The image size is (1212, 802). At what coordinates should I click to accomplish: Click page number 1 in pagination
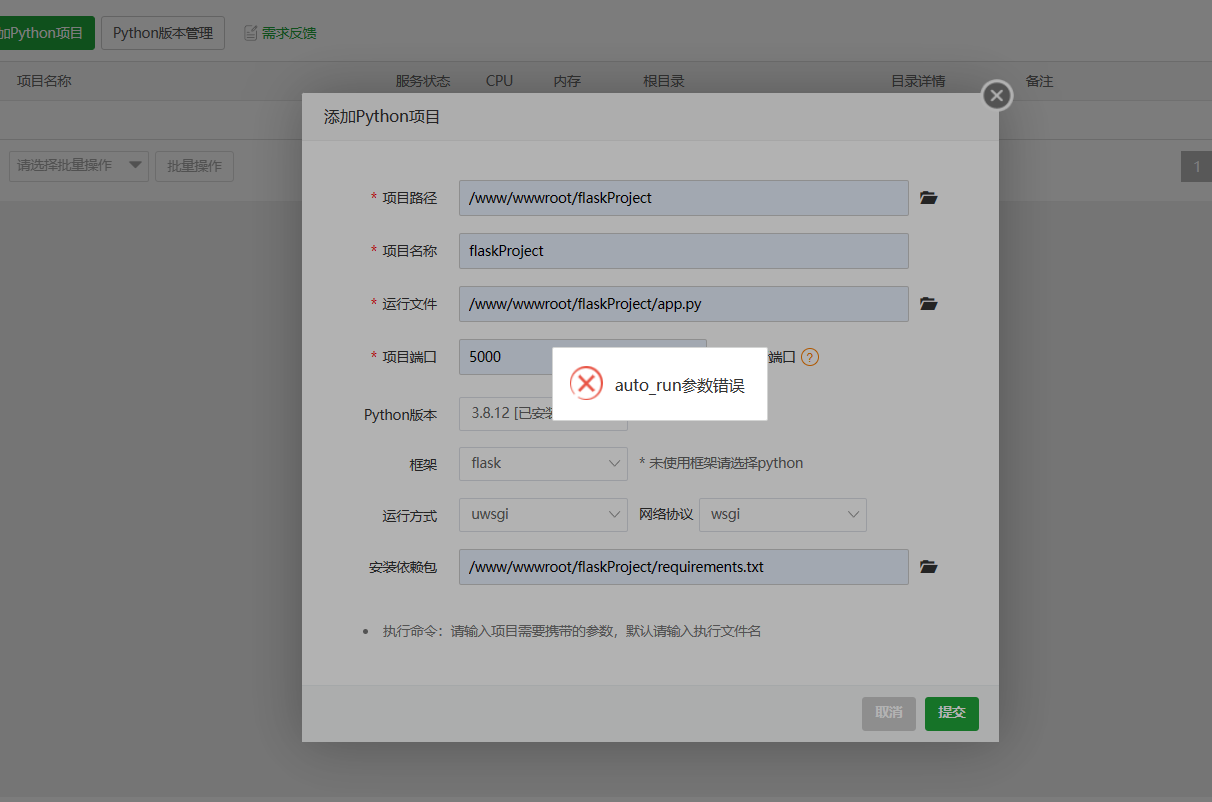point(1196,167)
